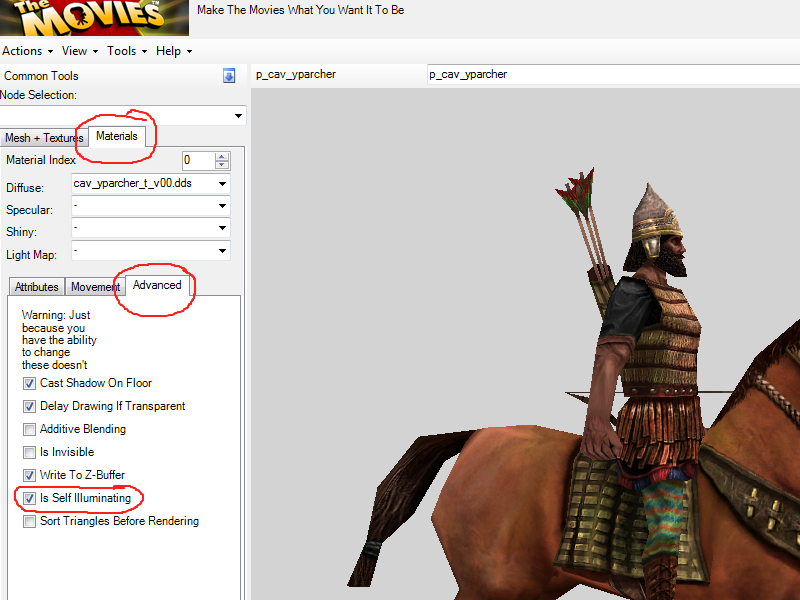The image size is (800, 600).
Task: Uncheck Is Self Illuminating
Action: pos(29,498)
